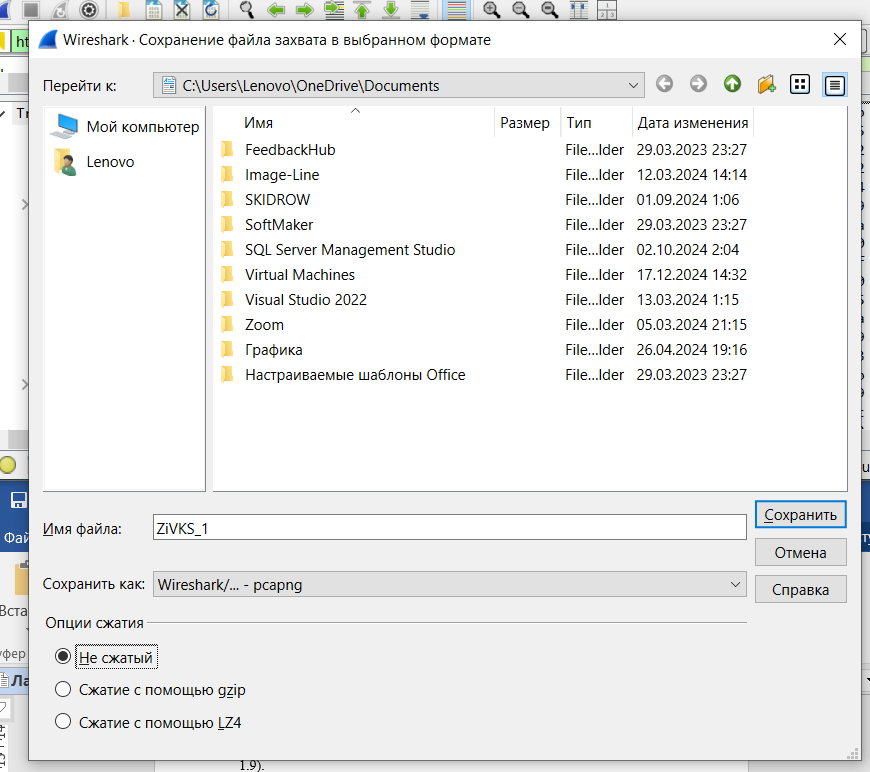
Task: Switch the file dialog to detail view
Action: click(x=834, y=85)
